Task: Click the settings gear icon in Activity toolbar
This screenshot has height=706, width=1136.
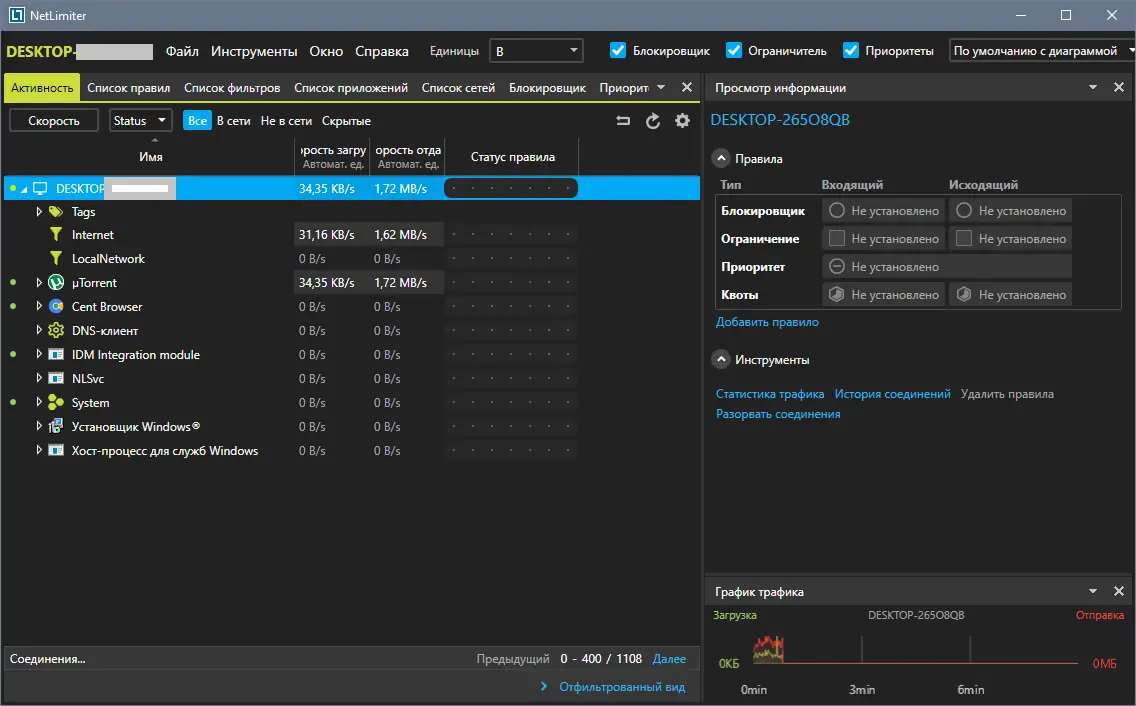Action: (x=683, y=121)
